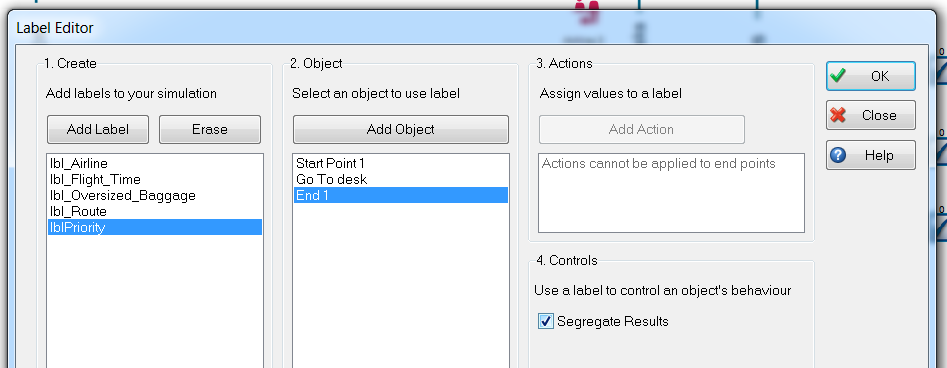Click the red X icon on Close
This screenshot has width=947, height=368.
click(838, 115)
